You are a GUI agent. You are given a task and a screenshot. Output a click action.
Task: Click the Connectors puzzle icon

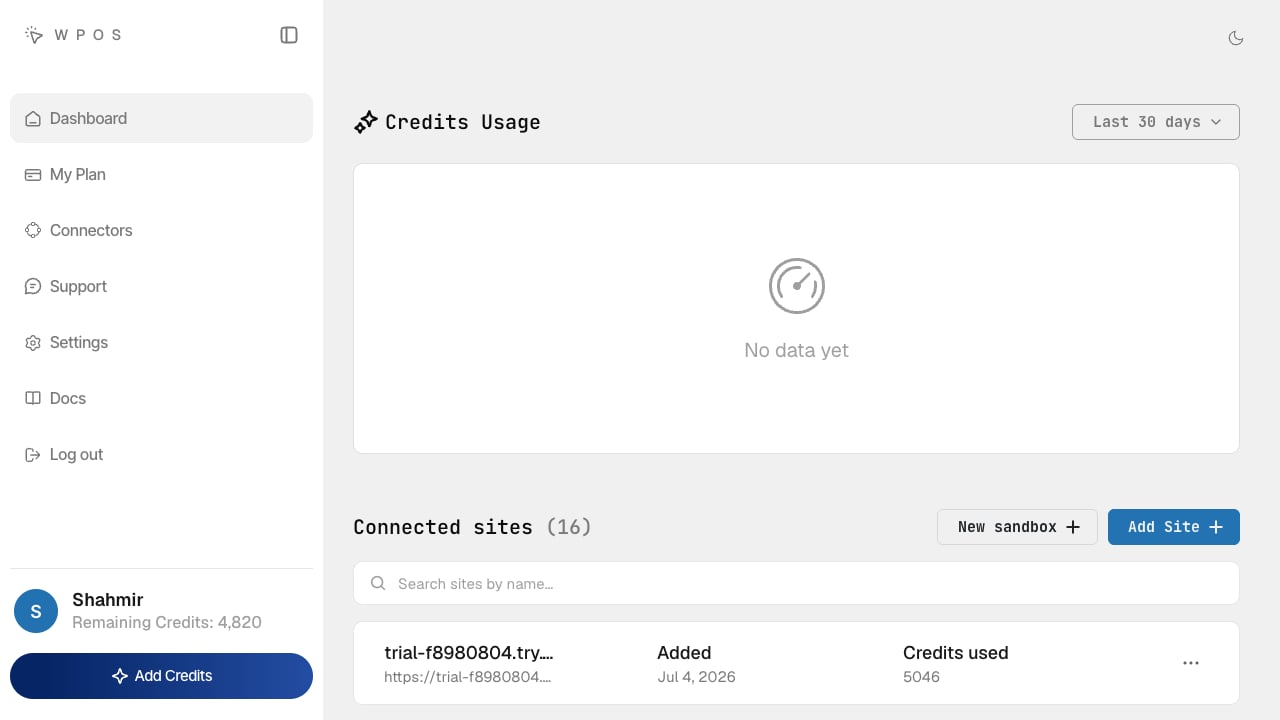tap(32, 230)
